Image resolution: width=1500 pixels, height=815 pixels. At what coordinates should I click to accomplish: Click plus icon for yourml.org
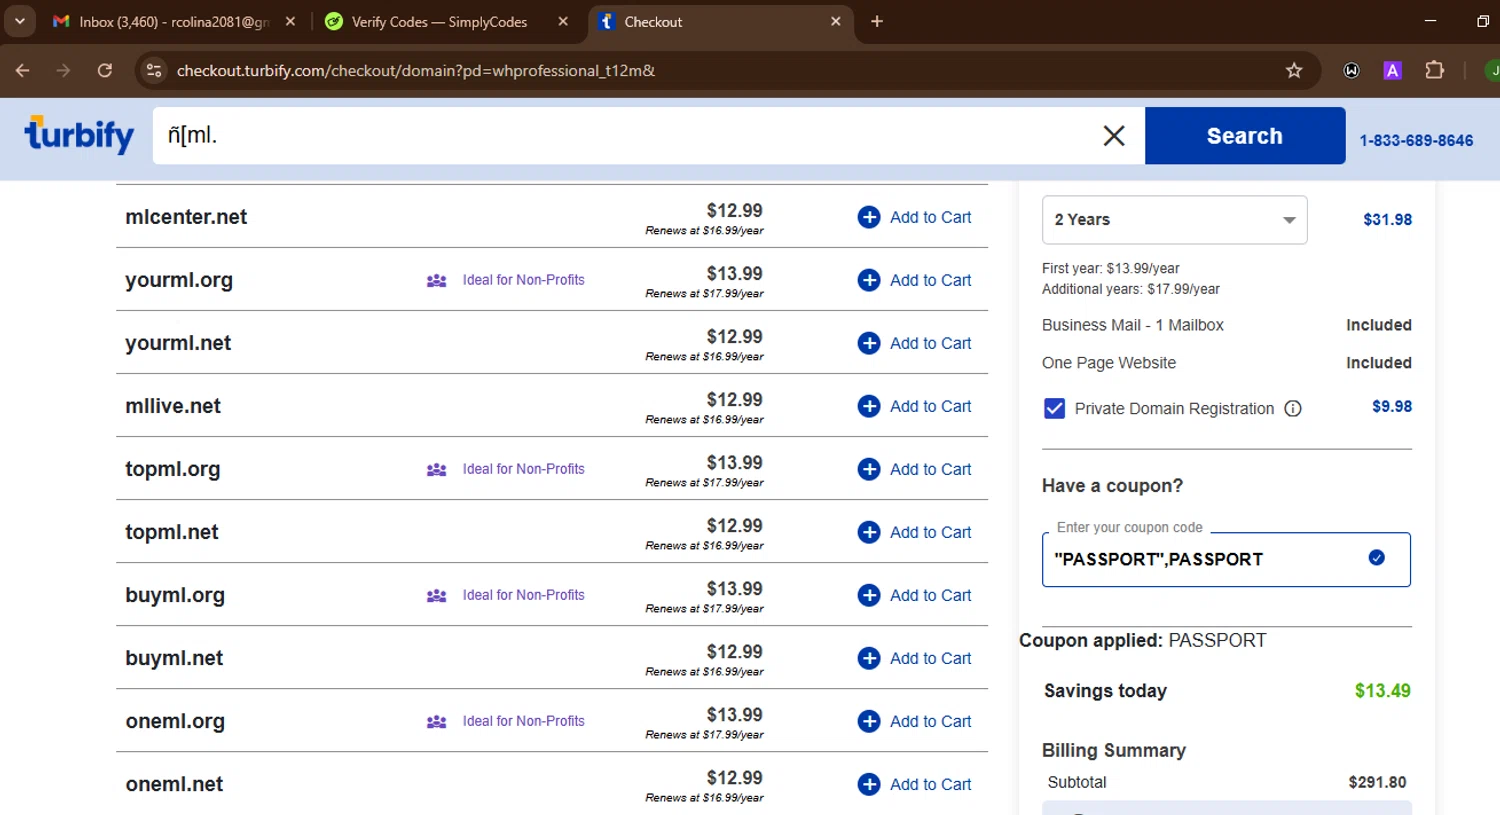pos(869,280)
